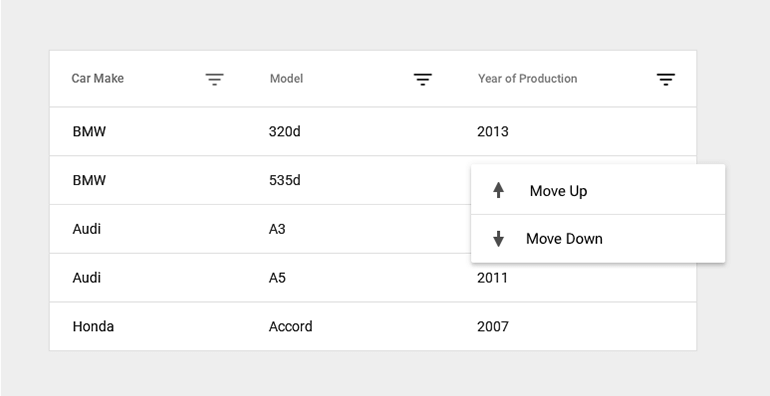The width and height of the screenshot is (770, 396).
Task: Select the Audi cell in the A5 row
Action: 87,278
